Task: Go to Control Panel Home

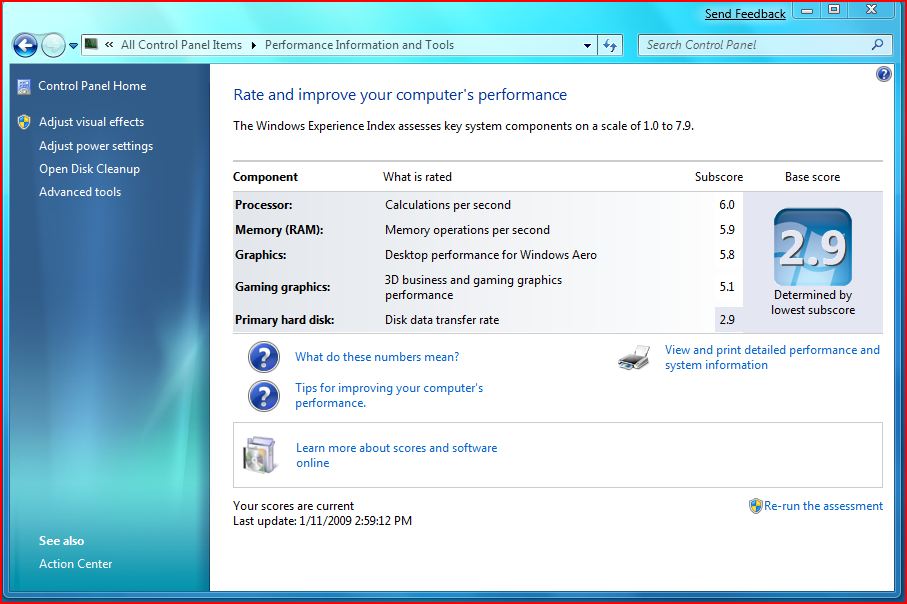Action: click(x=92, y=86)
